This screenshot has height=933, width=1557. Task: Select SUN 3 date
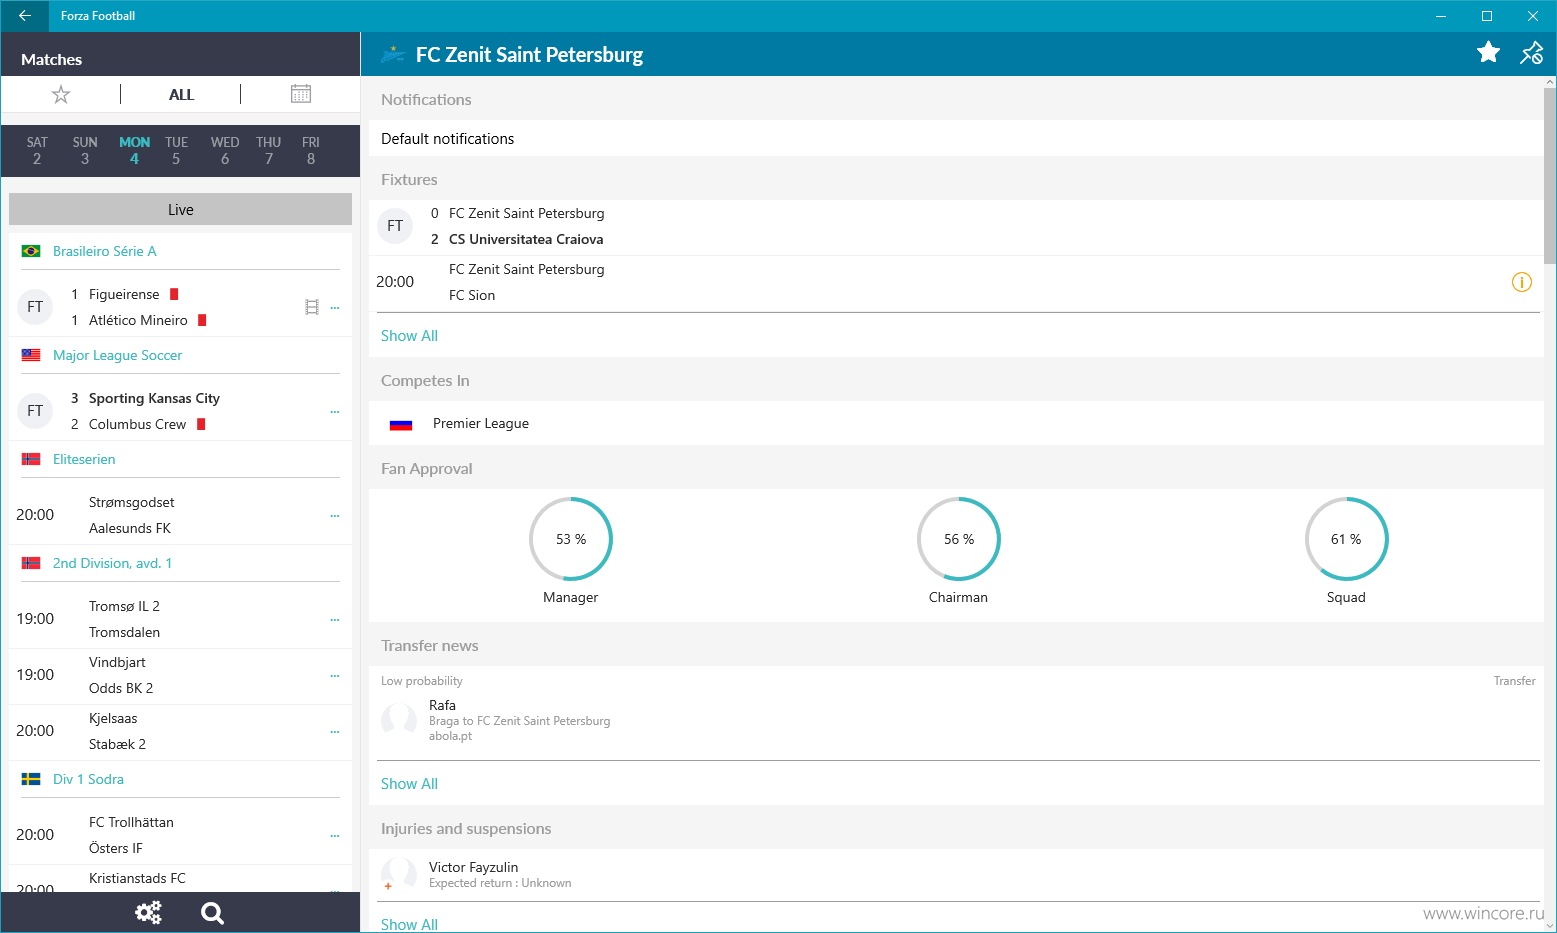[85, 151]
